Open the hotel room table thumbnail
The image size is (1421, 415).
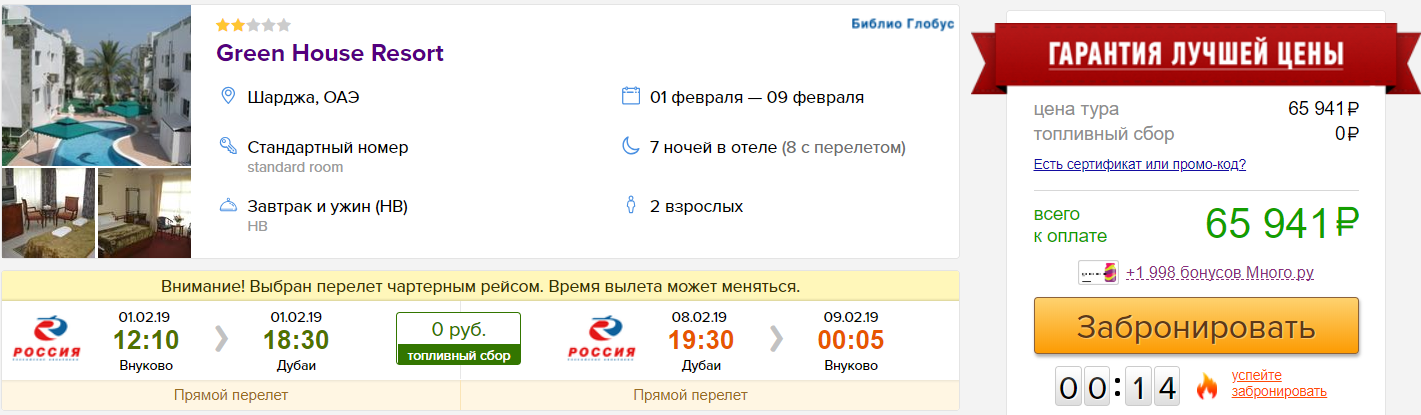pyautogui.click(x=48, y=213)
